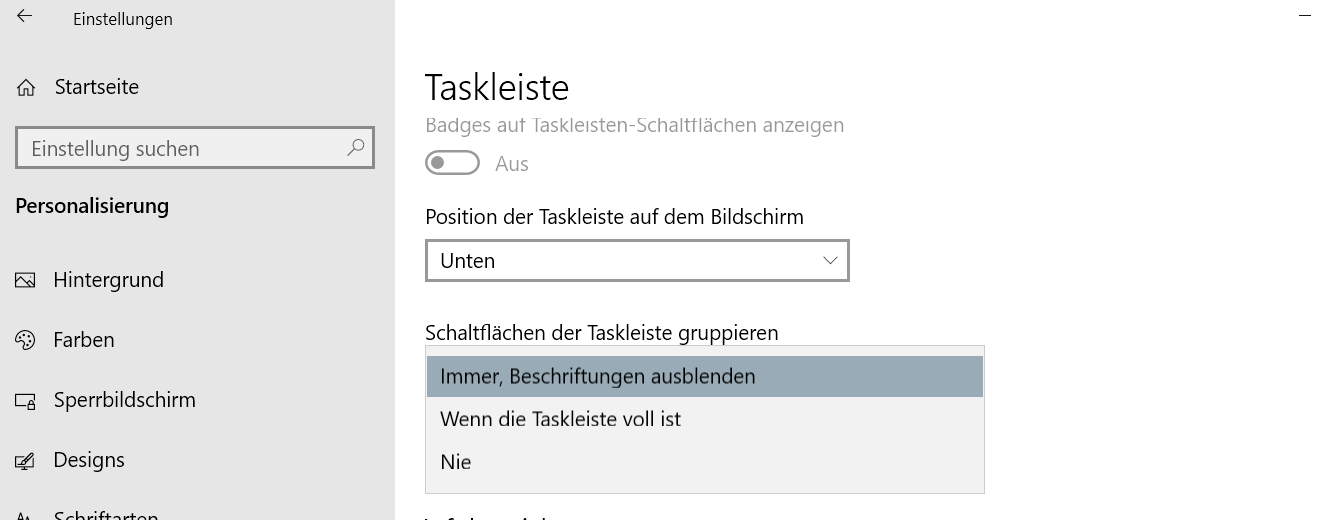Click the search magnifier icon
The width and height of the screenshot is (1328, 520).
pos(356,148)
